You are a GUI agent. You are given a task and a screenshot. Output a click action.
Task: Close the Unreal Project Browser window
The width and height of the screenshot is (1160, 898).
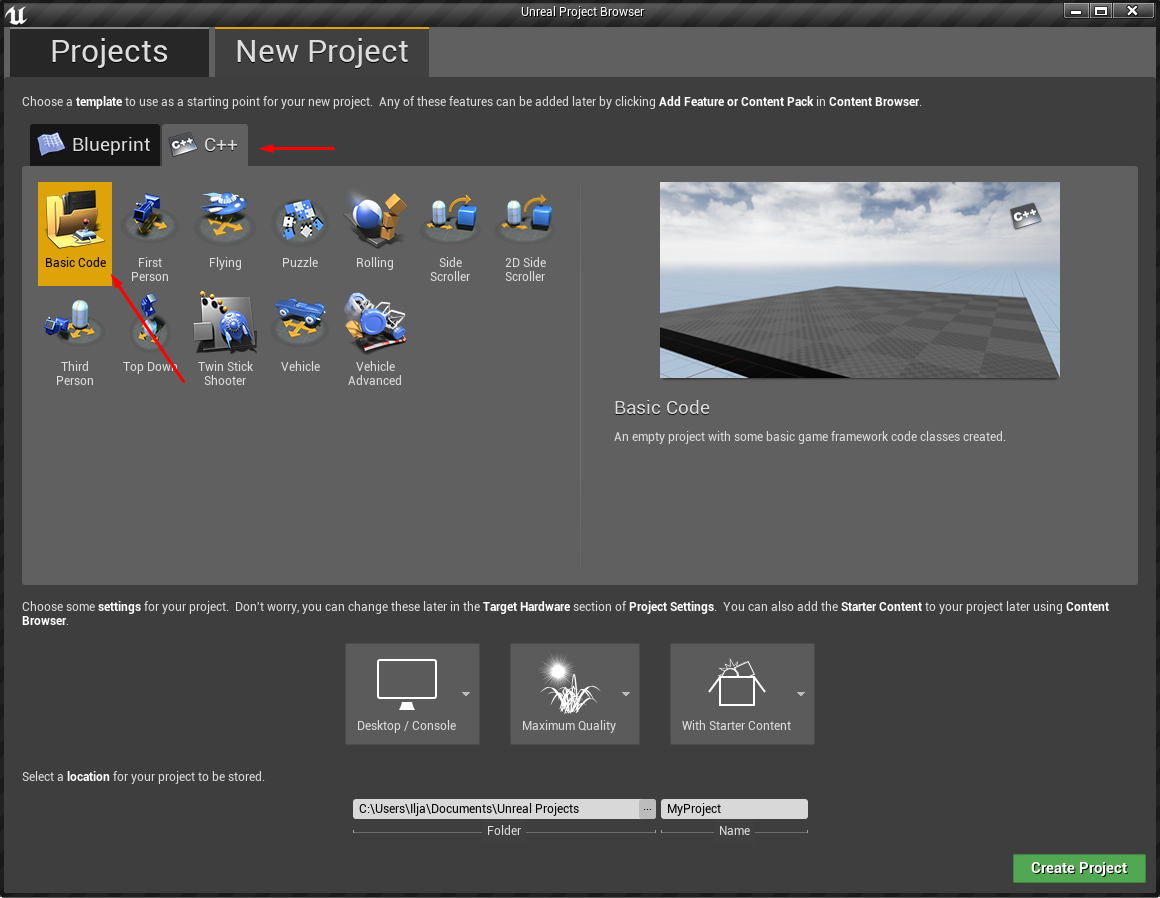point(1133,11)
